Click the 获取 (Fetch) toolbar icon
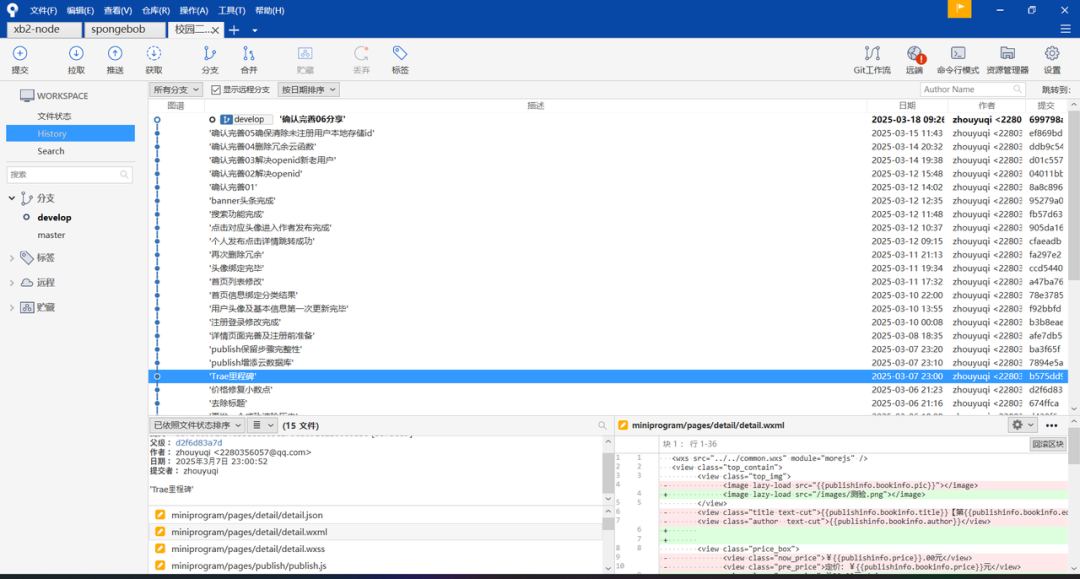 pos(154,54)
